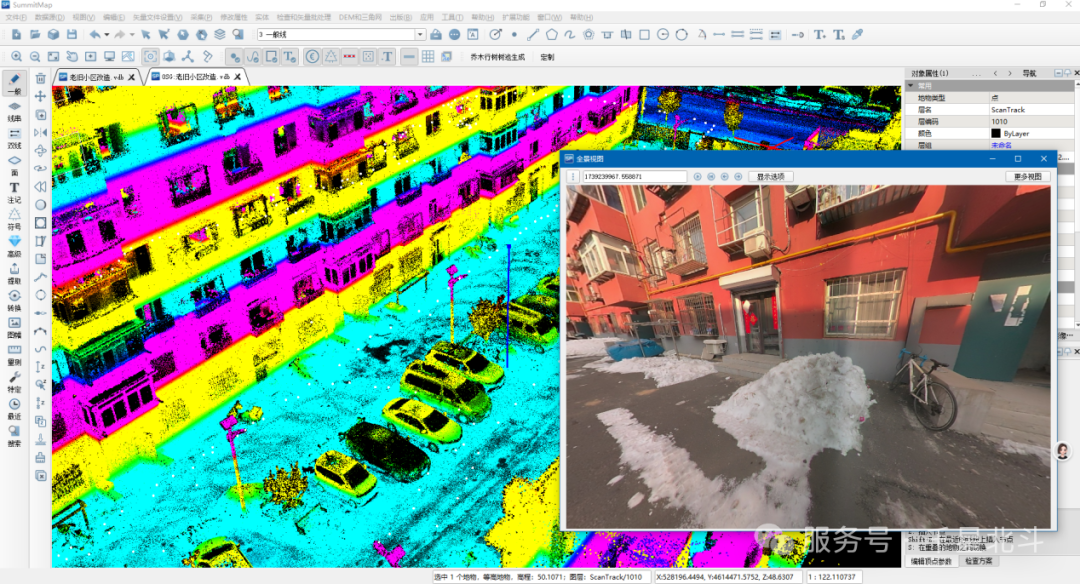Open the 最近 clock tool in sidebar
The width and height of the screenshot is (1080, 584).
[x=14, y=408]
